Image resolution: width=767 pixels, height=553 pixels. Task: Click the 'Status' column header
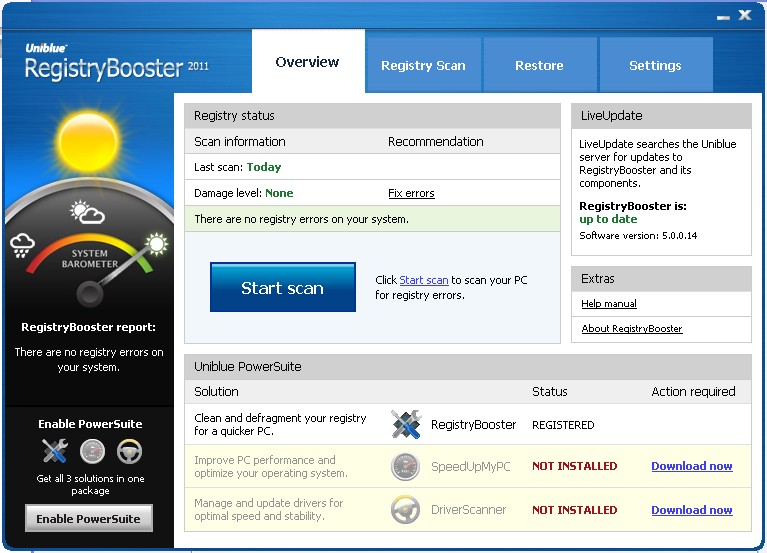550,392
